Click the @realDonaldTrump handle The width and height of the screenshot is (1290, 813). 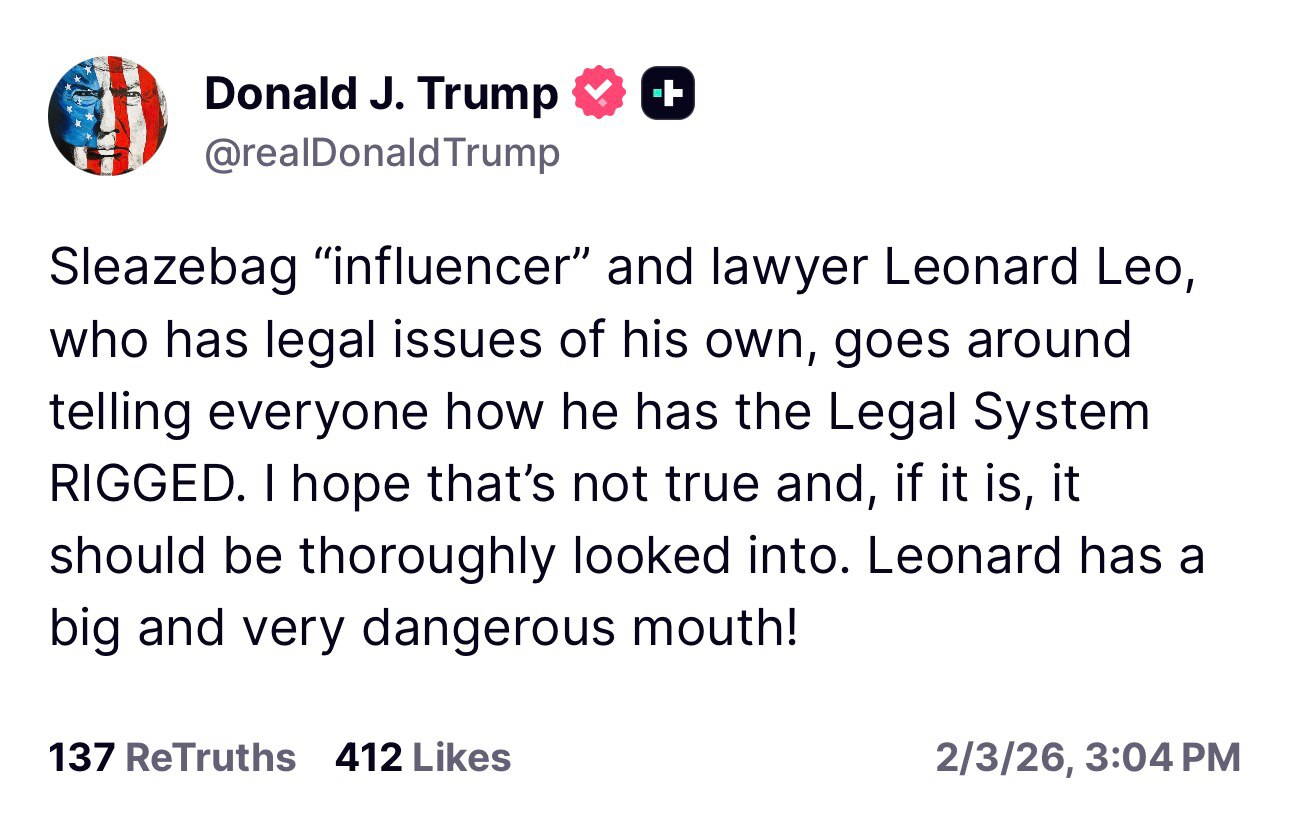pyautogui.click(x=383, y=152)
